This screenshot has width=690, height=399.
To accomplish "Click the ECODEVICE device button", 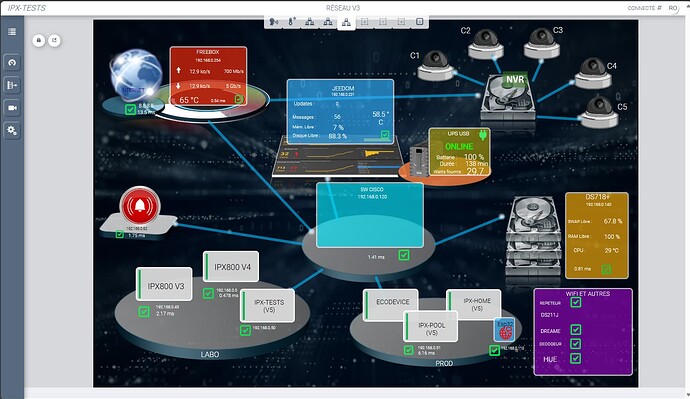I will click(391, 302).
